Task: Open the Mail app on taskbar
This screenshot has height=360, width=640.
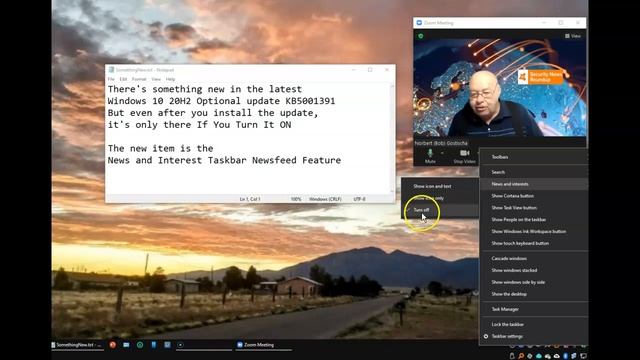Action: coord(126,345)
